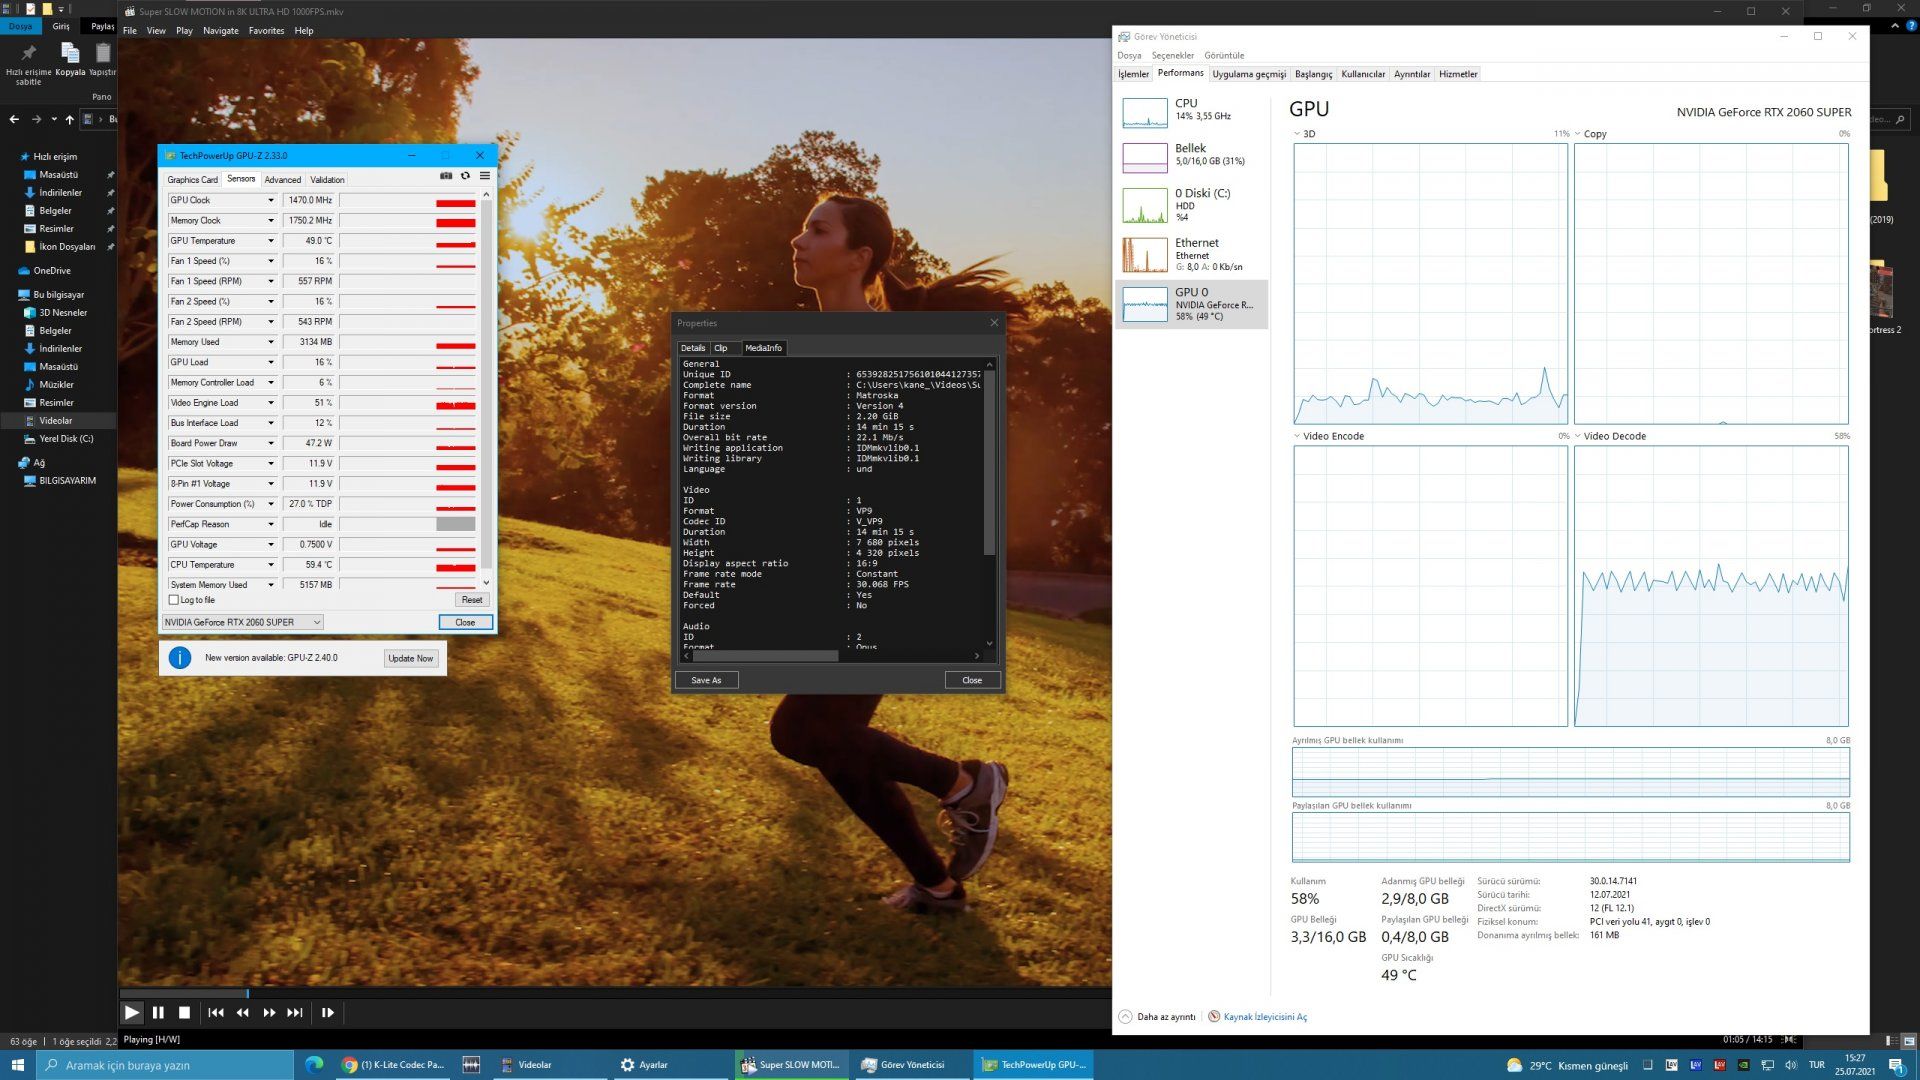Open the GPU Temperature sensor dropdown

[270, 241]
